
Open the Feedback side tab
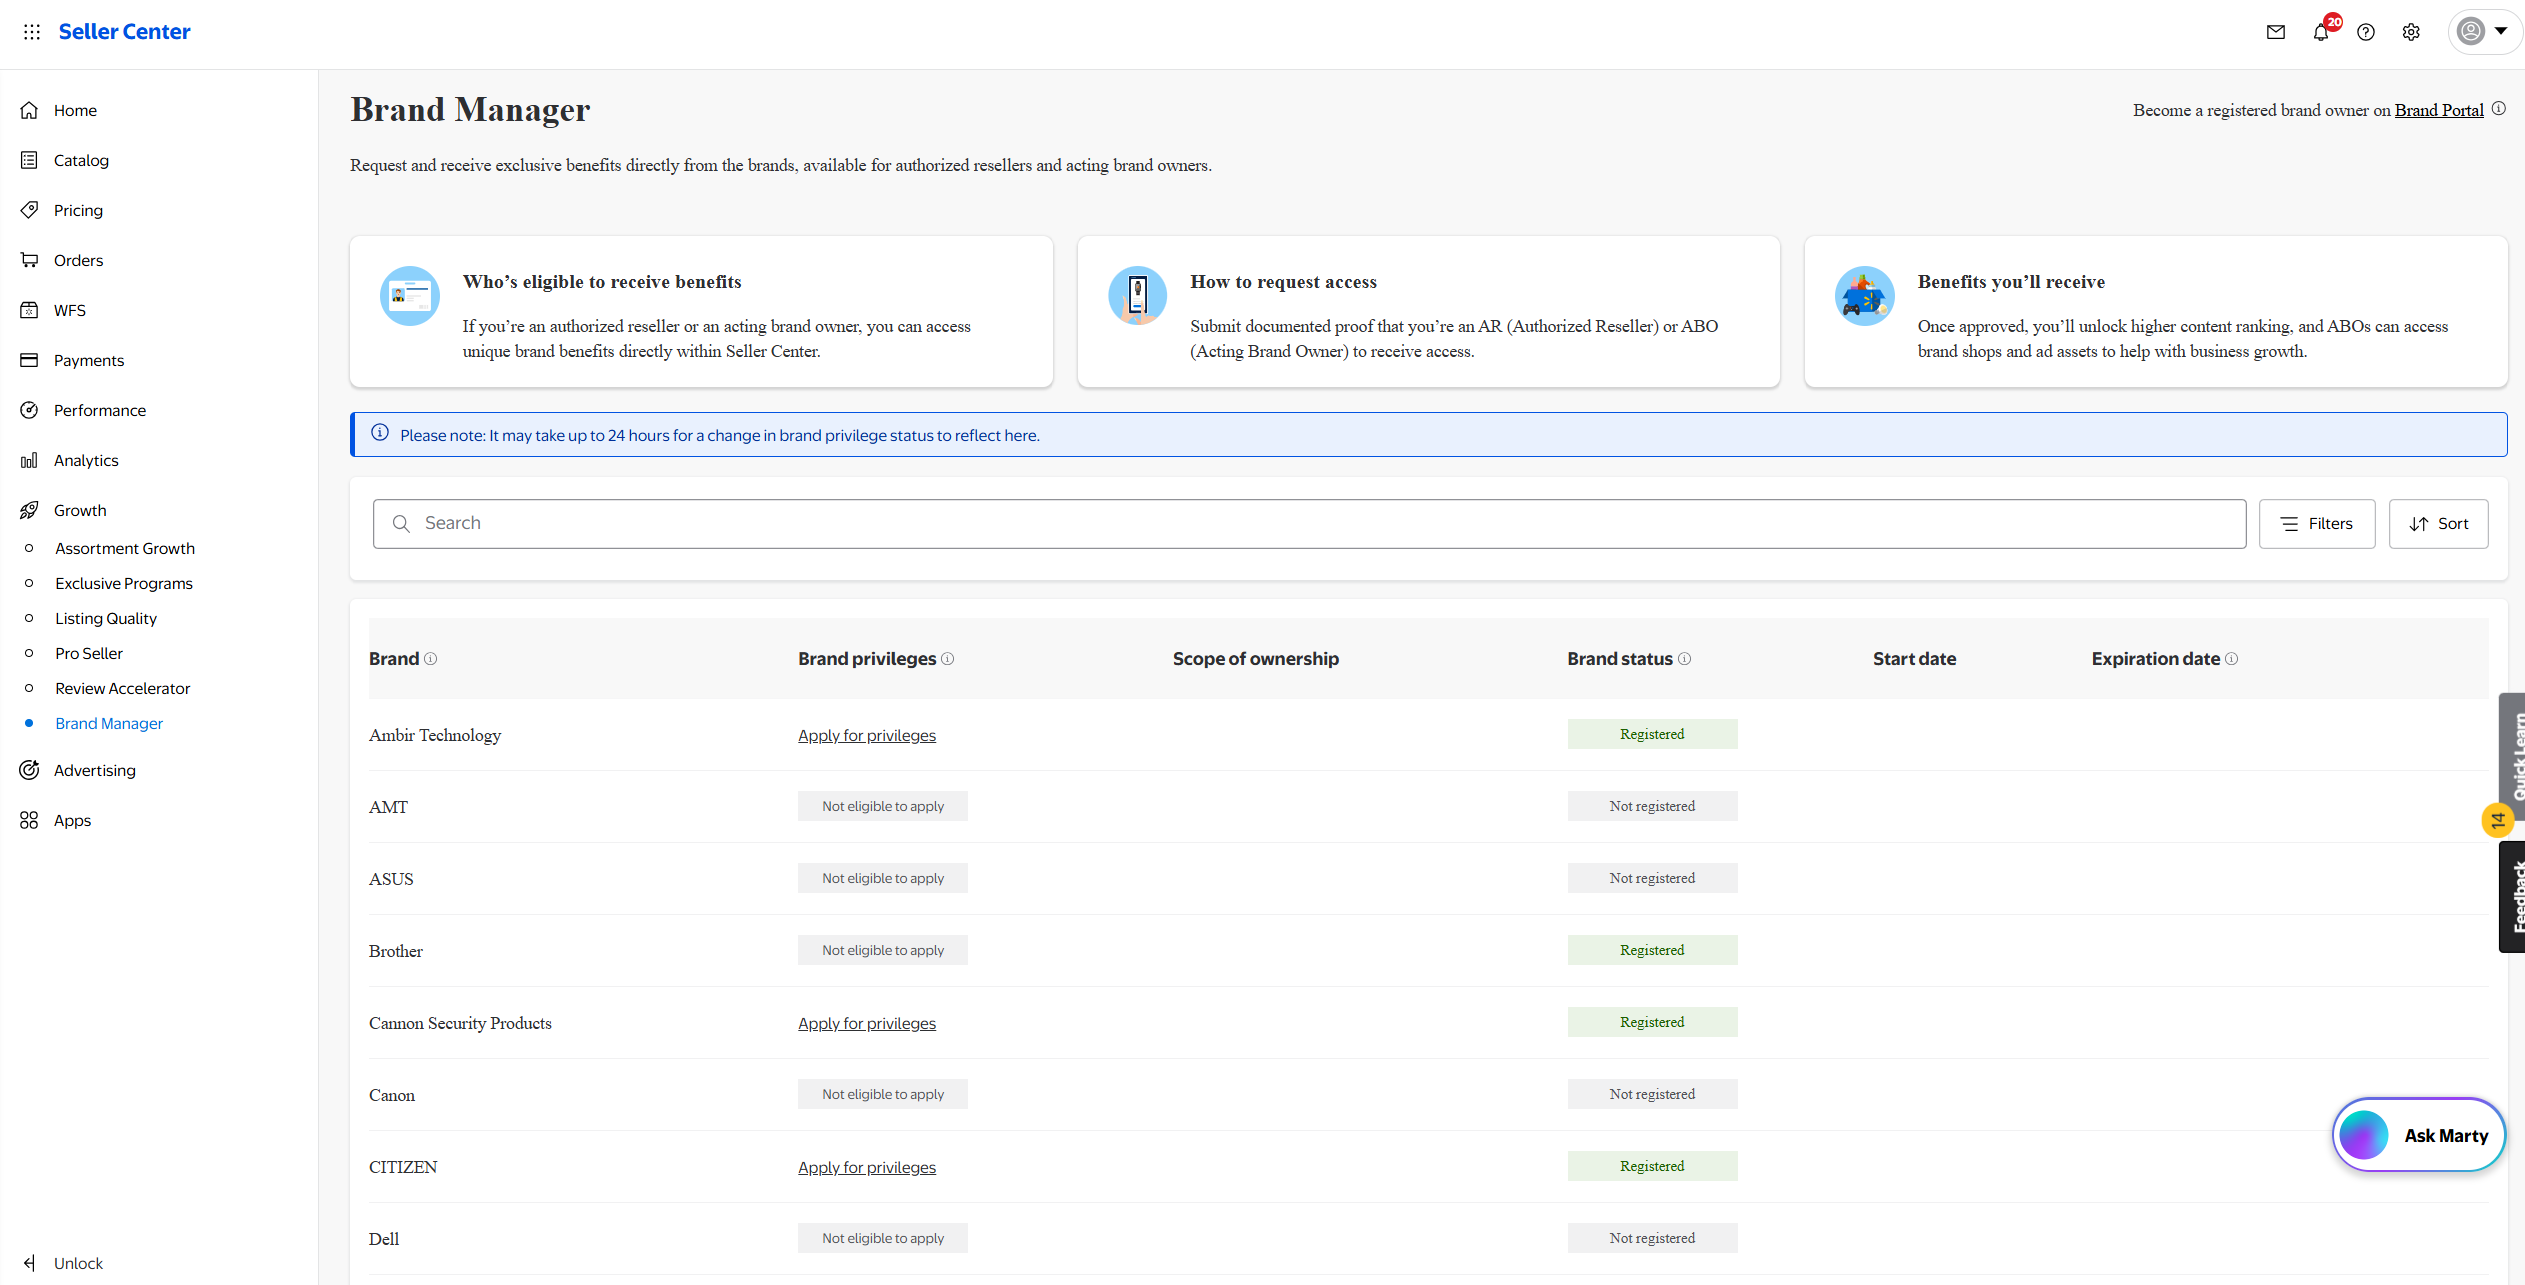tap(2512, 896)
